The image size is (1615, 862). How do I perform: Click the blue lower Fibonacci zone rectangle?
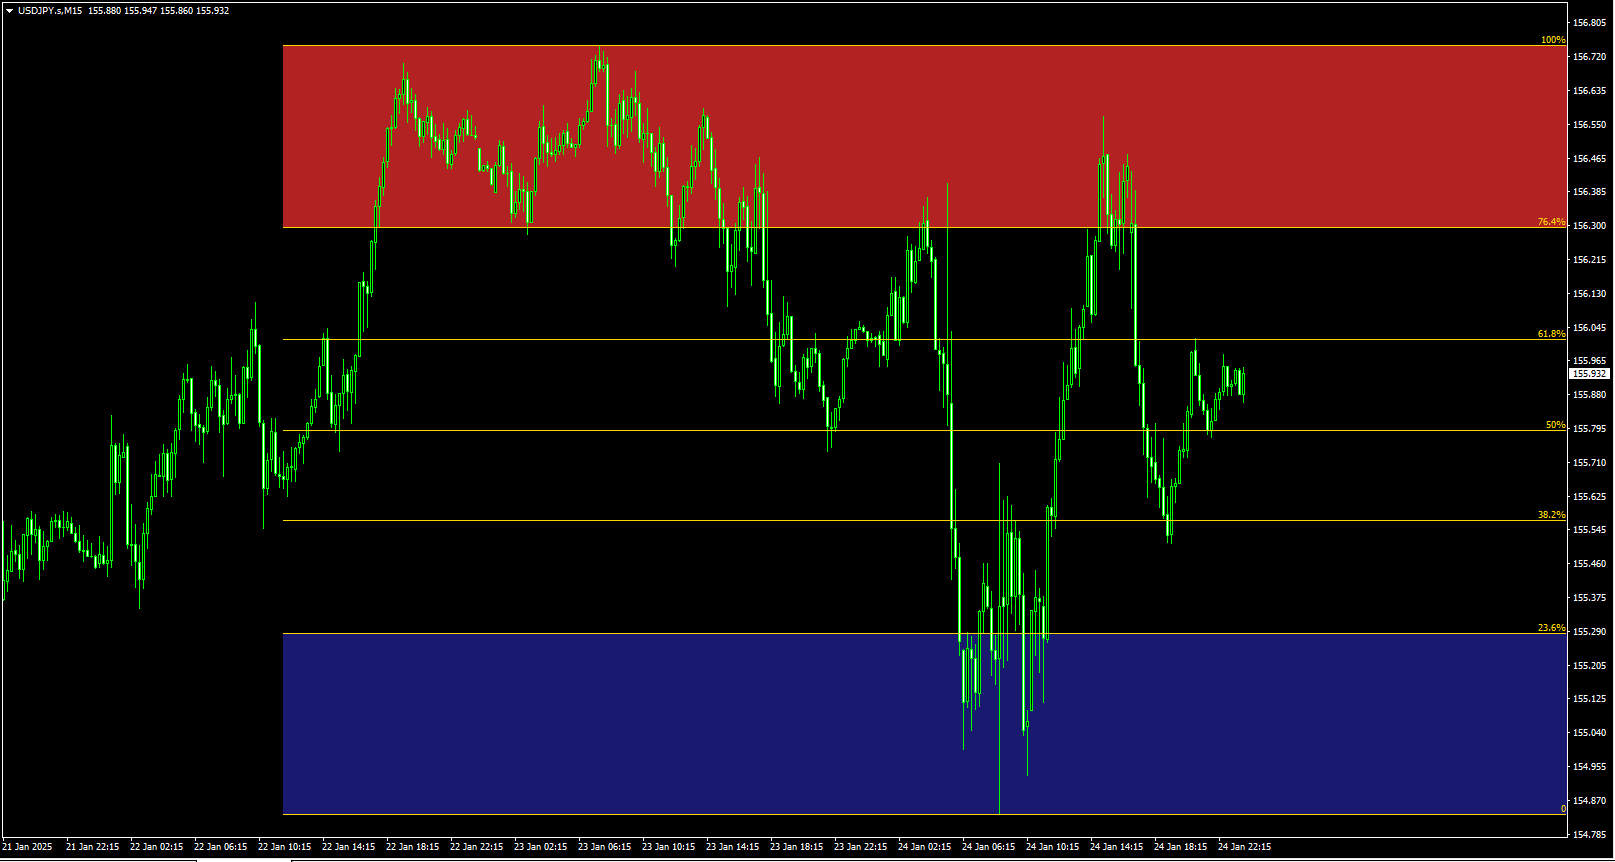[x=924, y=724]
